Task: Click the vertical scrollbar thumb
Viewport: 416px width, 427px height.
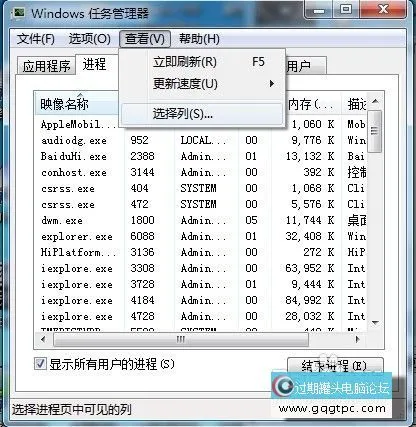Action: click(375, 131)
